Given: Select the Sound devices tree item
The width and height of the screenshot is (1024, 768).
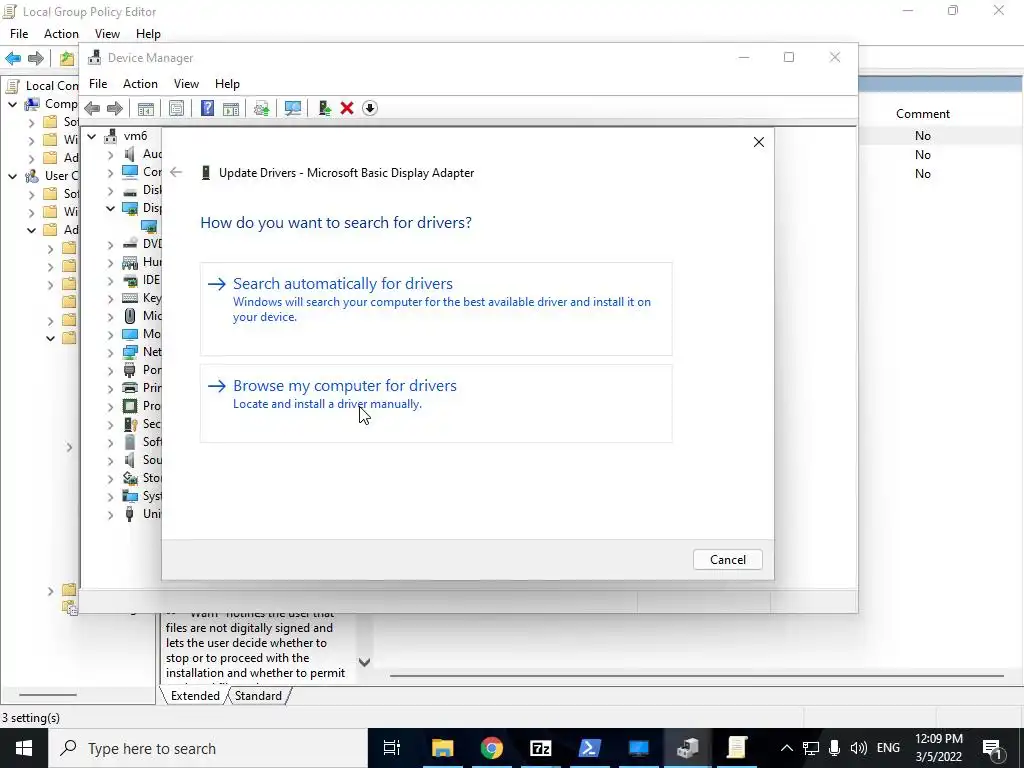Looking at the screenshot, I should click(x=142, y=460).
